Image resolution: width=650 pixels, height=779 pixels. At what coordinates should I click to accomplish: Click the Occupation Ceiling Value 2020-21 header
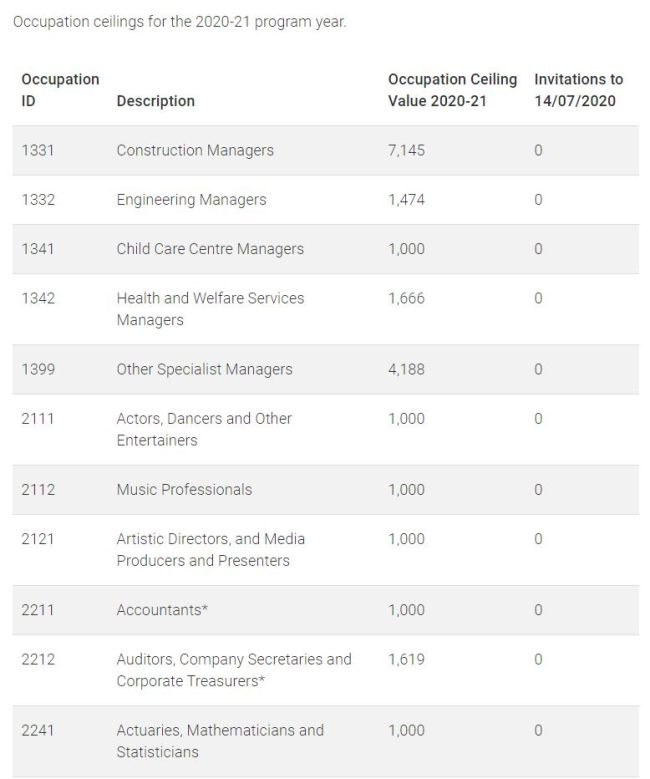(x=452, y=89)
